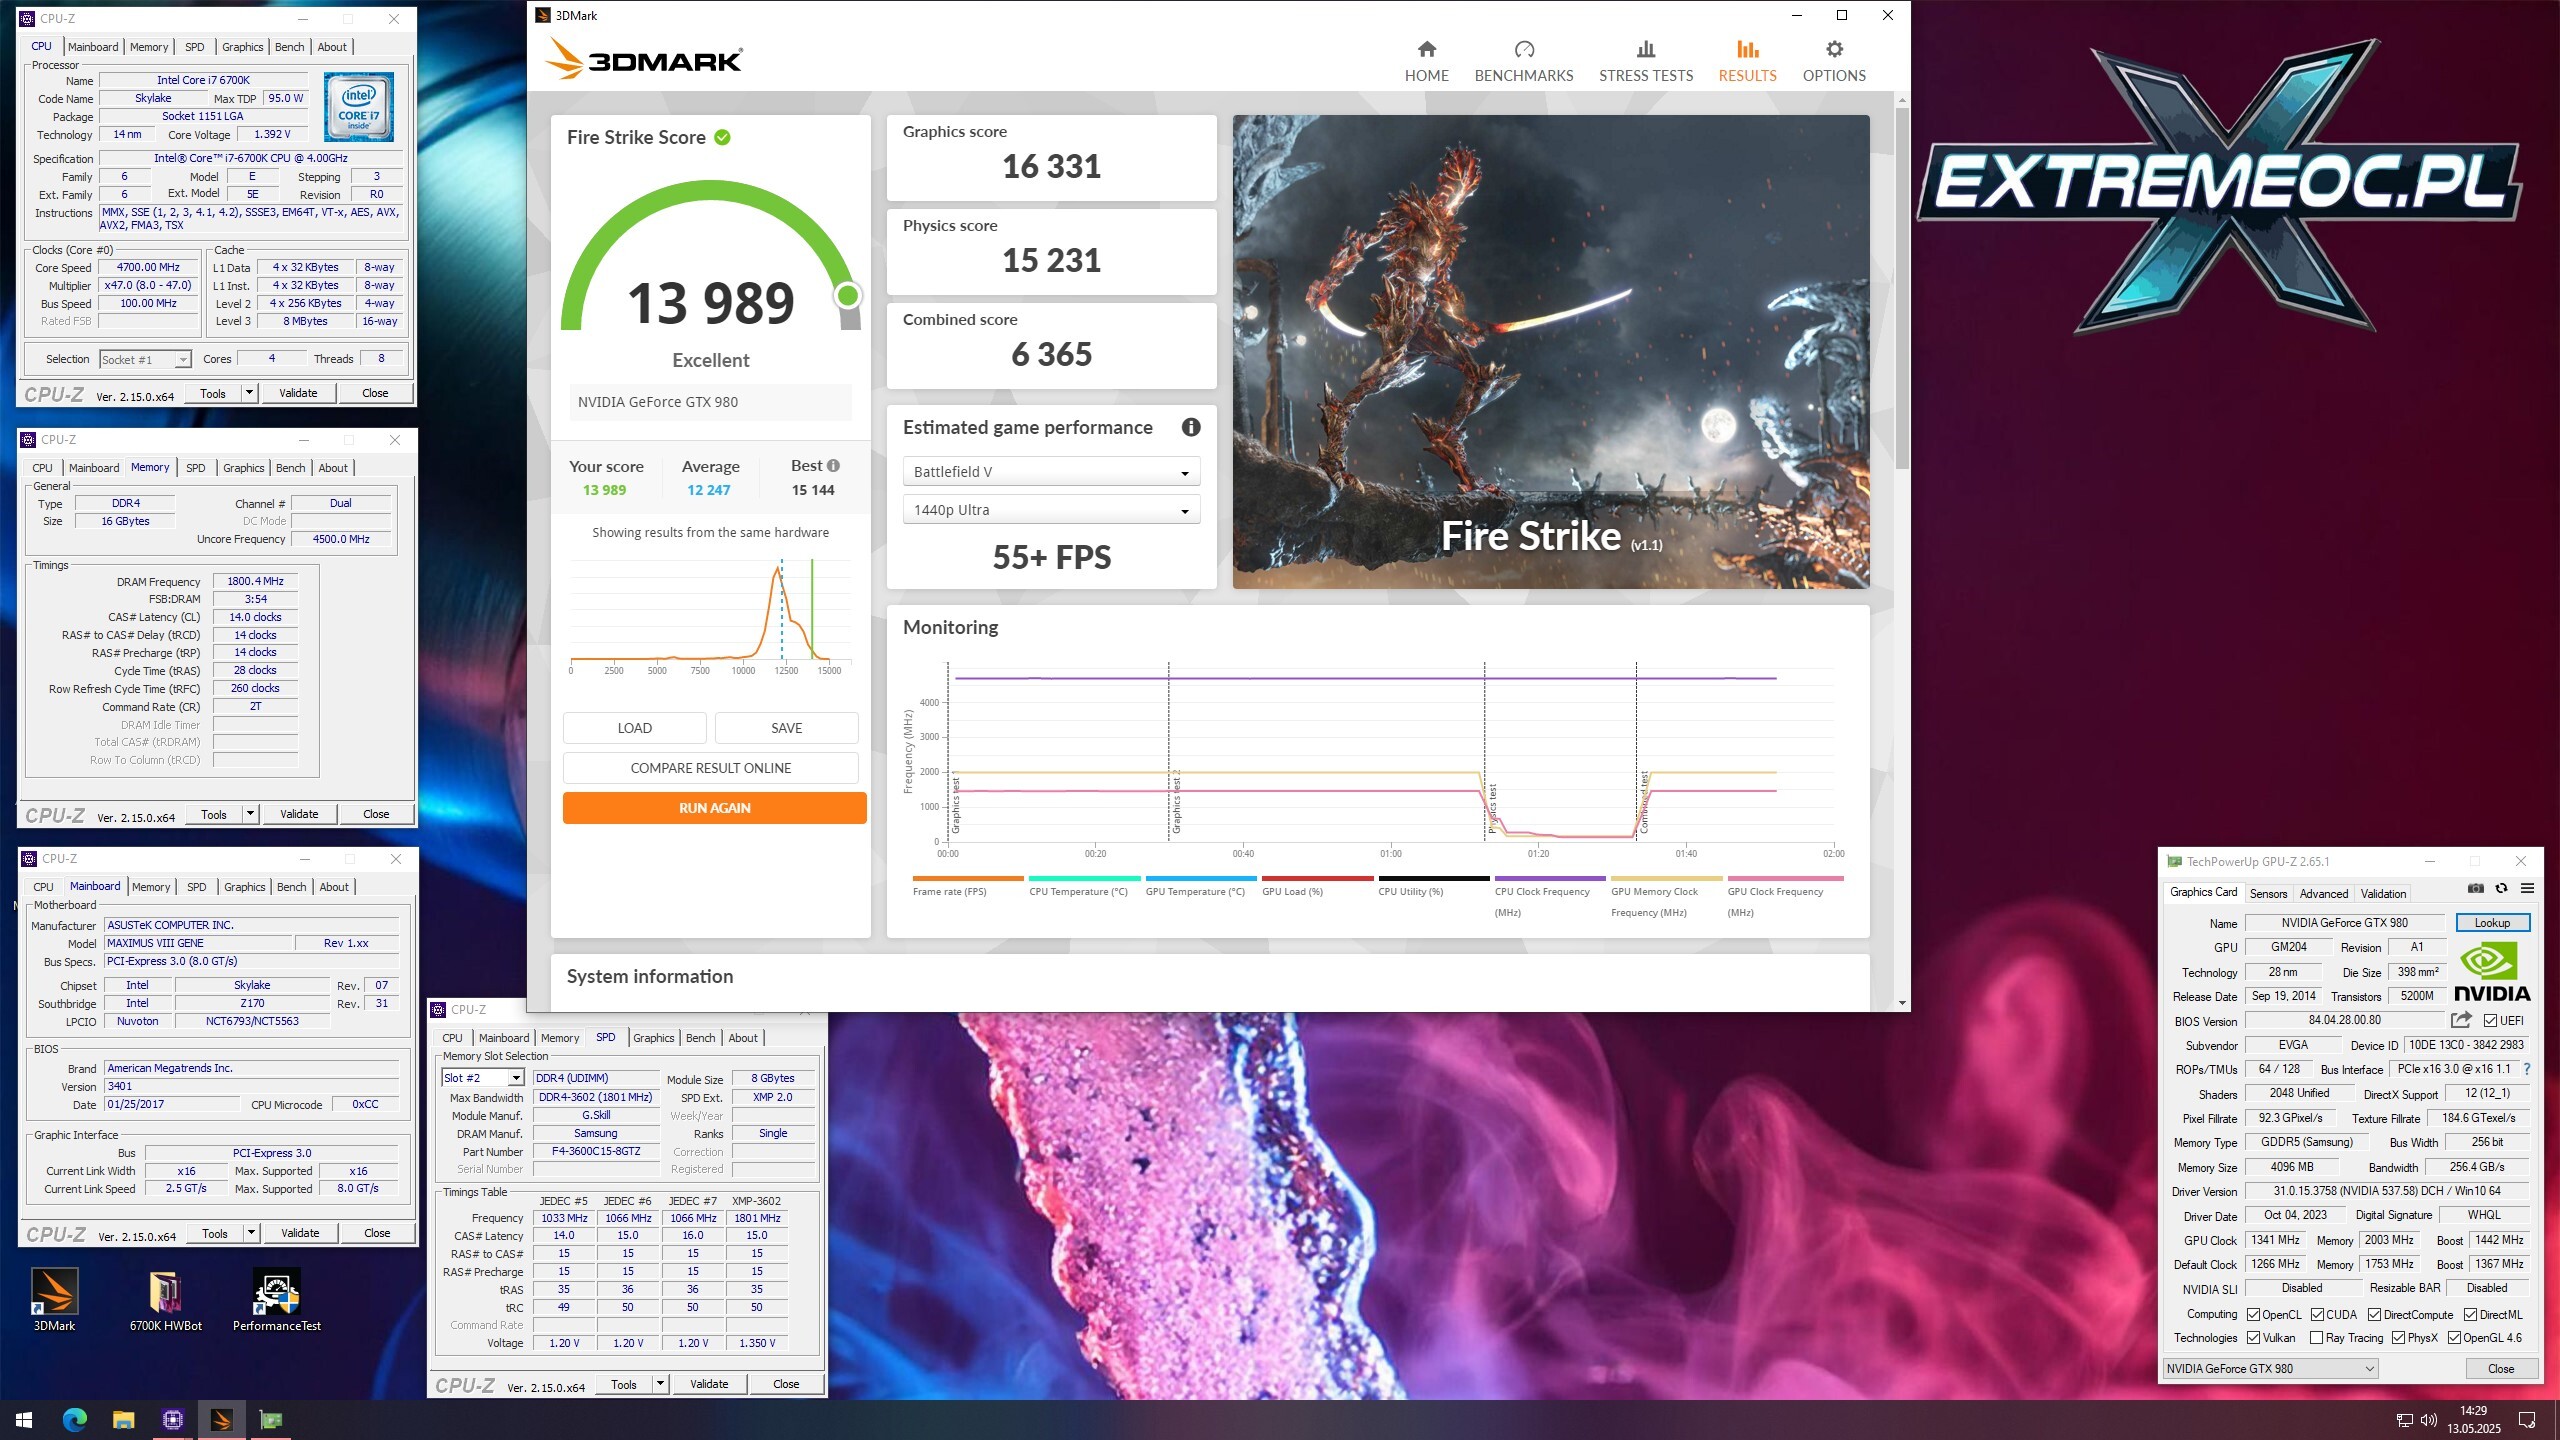Screen dimensions: 2560x1440
Task: Open the Benchmarks tab in 3DMark
Action: point(1523,60)
